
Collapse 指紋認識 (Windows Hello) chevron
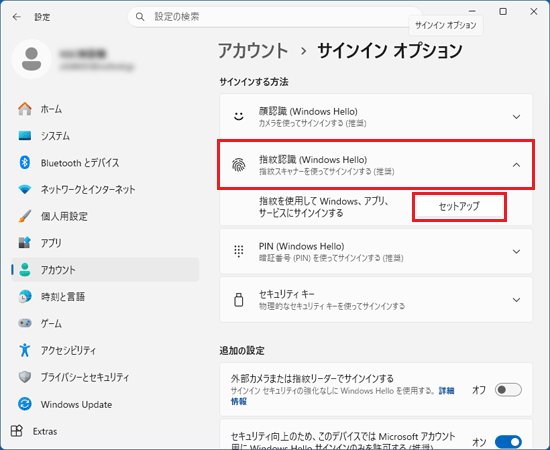click(x=516, y=164)
